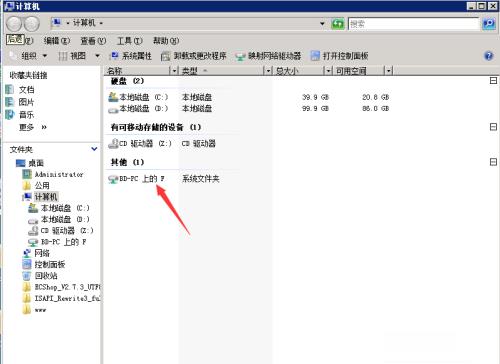Open the 编辑(E) menu

(x=57, y=41)
